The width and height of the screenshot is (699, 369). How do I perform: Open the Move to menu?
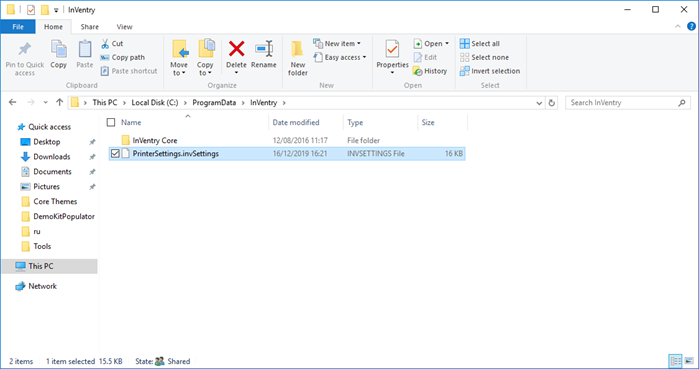tap(179, 58)
